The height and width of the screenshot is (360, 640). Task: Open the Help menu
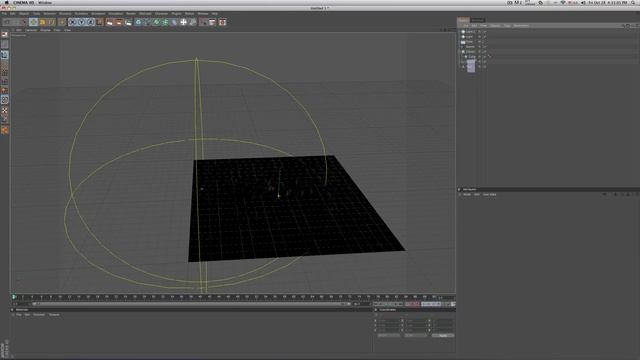(x=215, y=13)
